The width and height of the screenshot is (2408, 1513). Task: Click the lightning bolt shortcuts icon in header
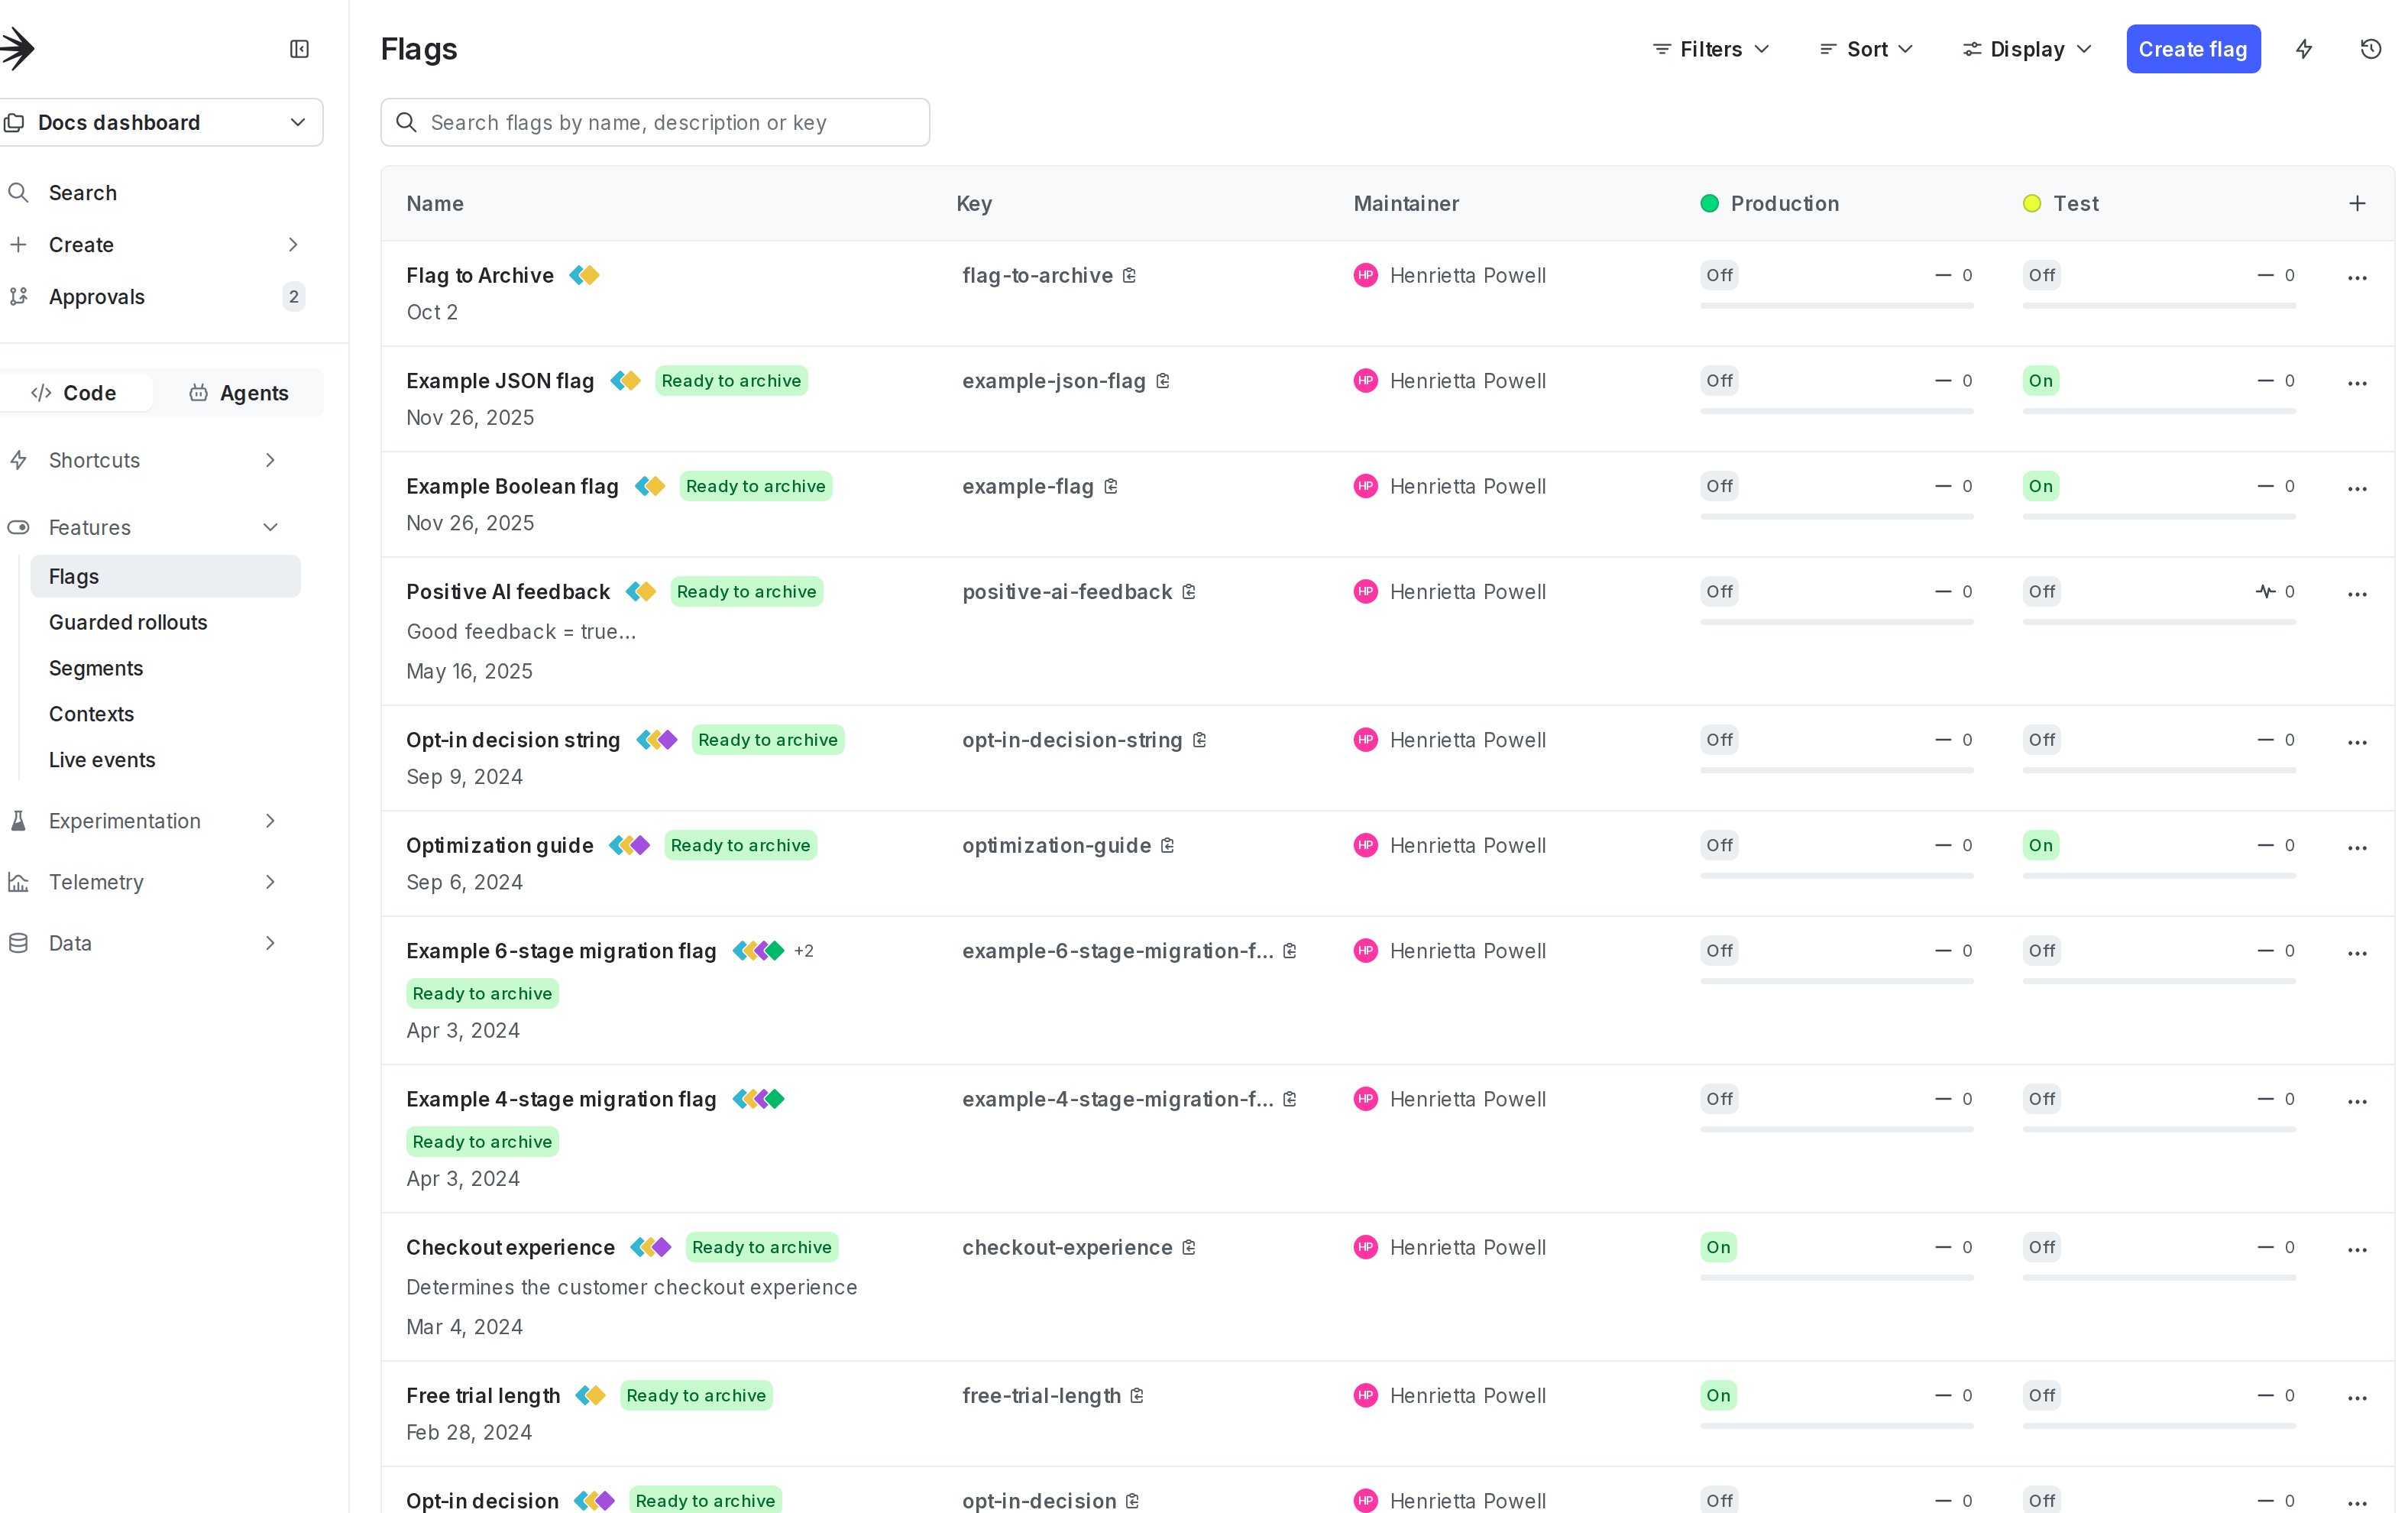coord(2304,49)
